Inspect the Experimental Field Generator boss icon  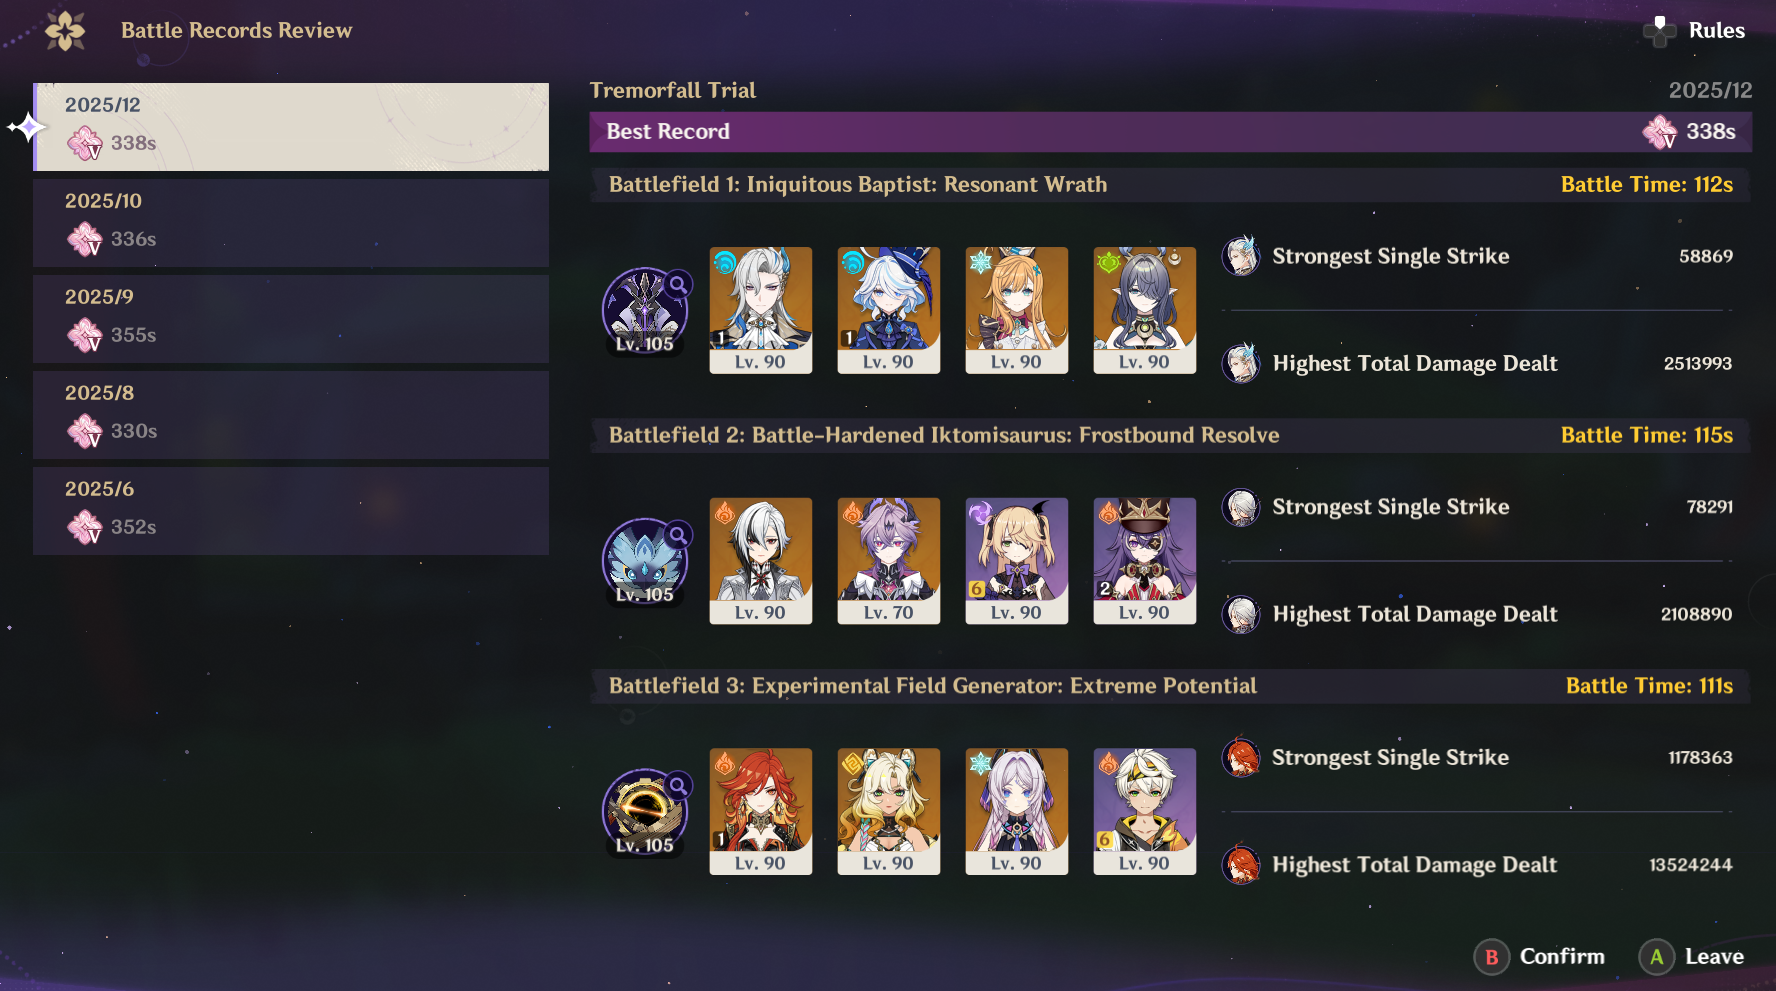pos(645,813)
